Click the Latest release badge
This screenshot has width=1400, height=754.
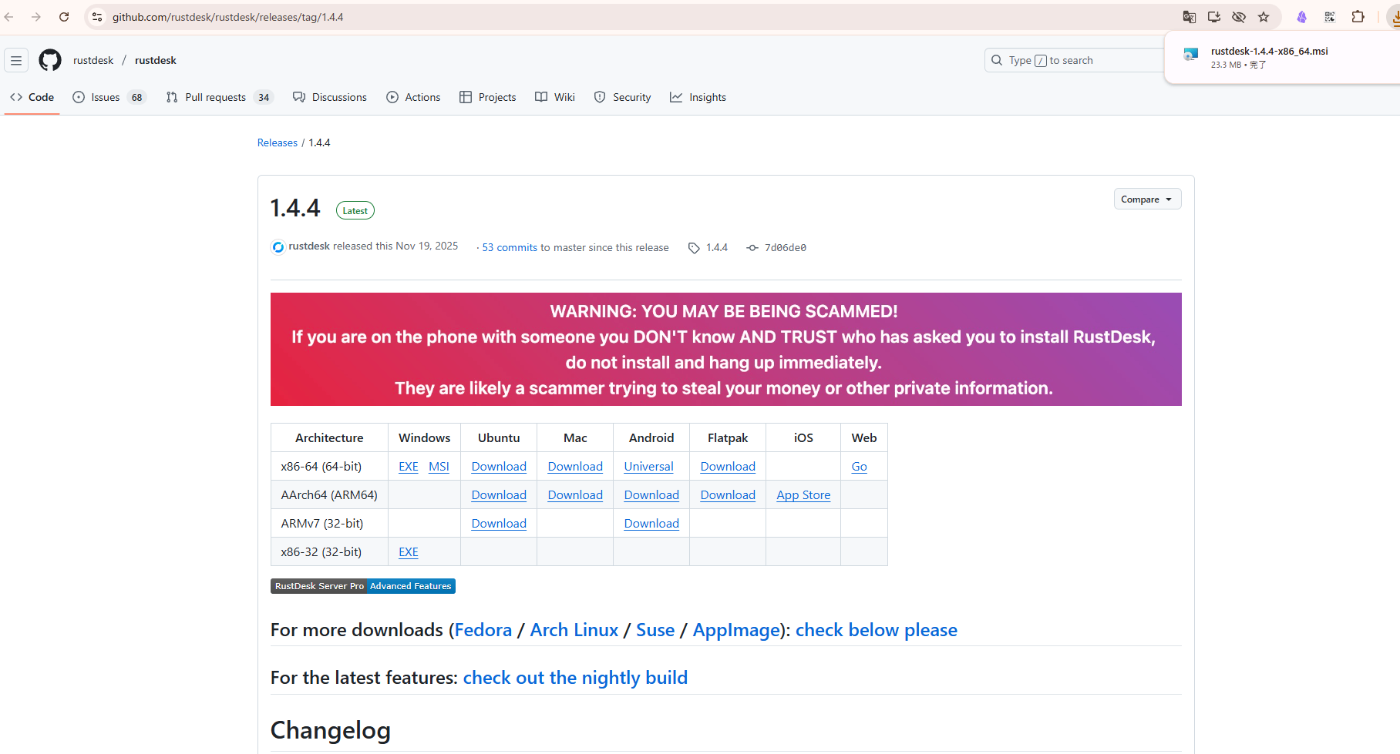(x=355, y=211)
